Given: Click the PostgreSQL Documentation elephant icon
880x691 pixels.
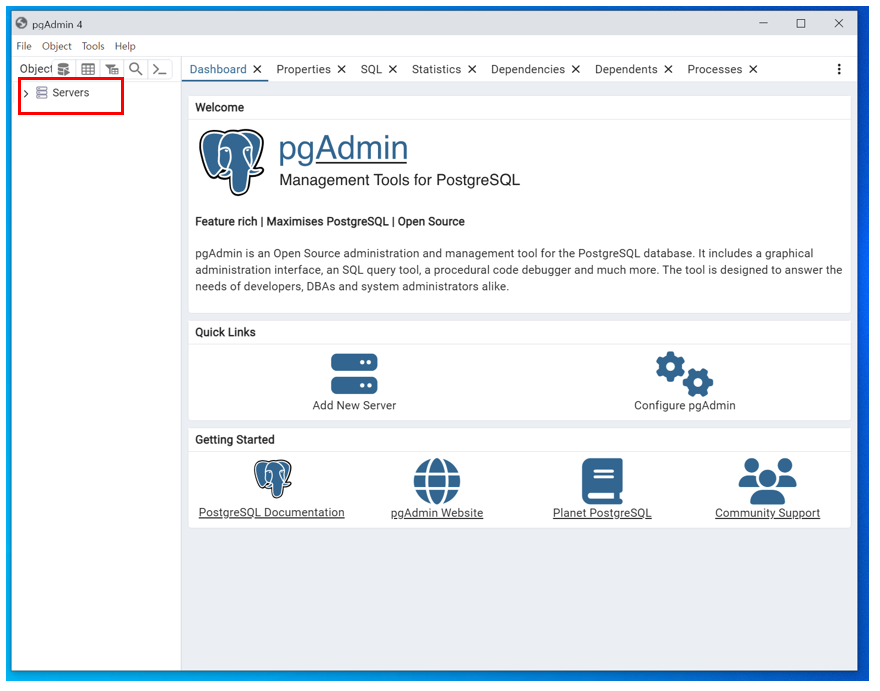Looking at the screenshot, I should [x=273, y=479].
